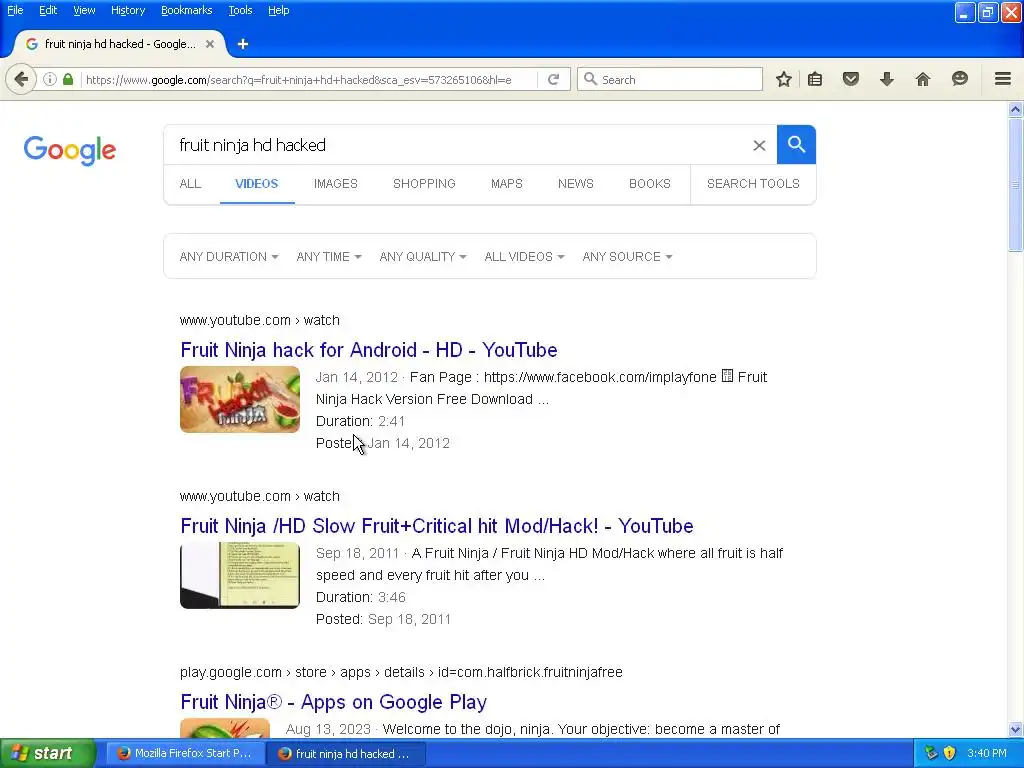Select fruit ninja hd hacked taskbar button

point(345,753)
